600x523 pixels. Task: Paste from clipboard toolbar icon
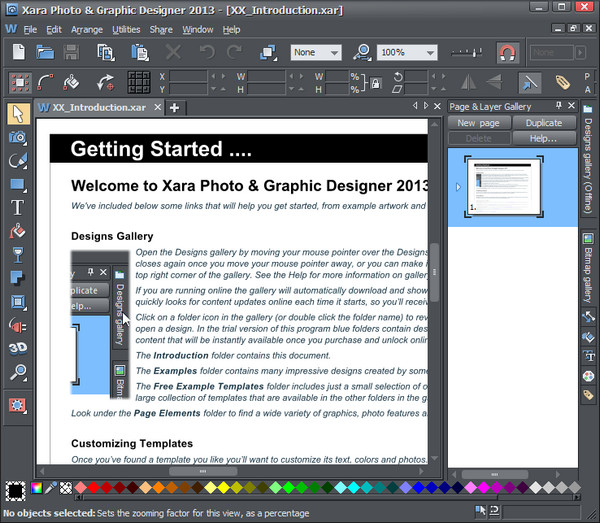click(140, 52)
